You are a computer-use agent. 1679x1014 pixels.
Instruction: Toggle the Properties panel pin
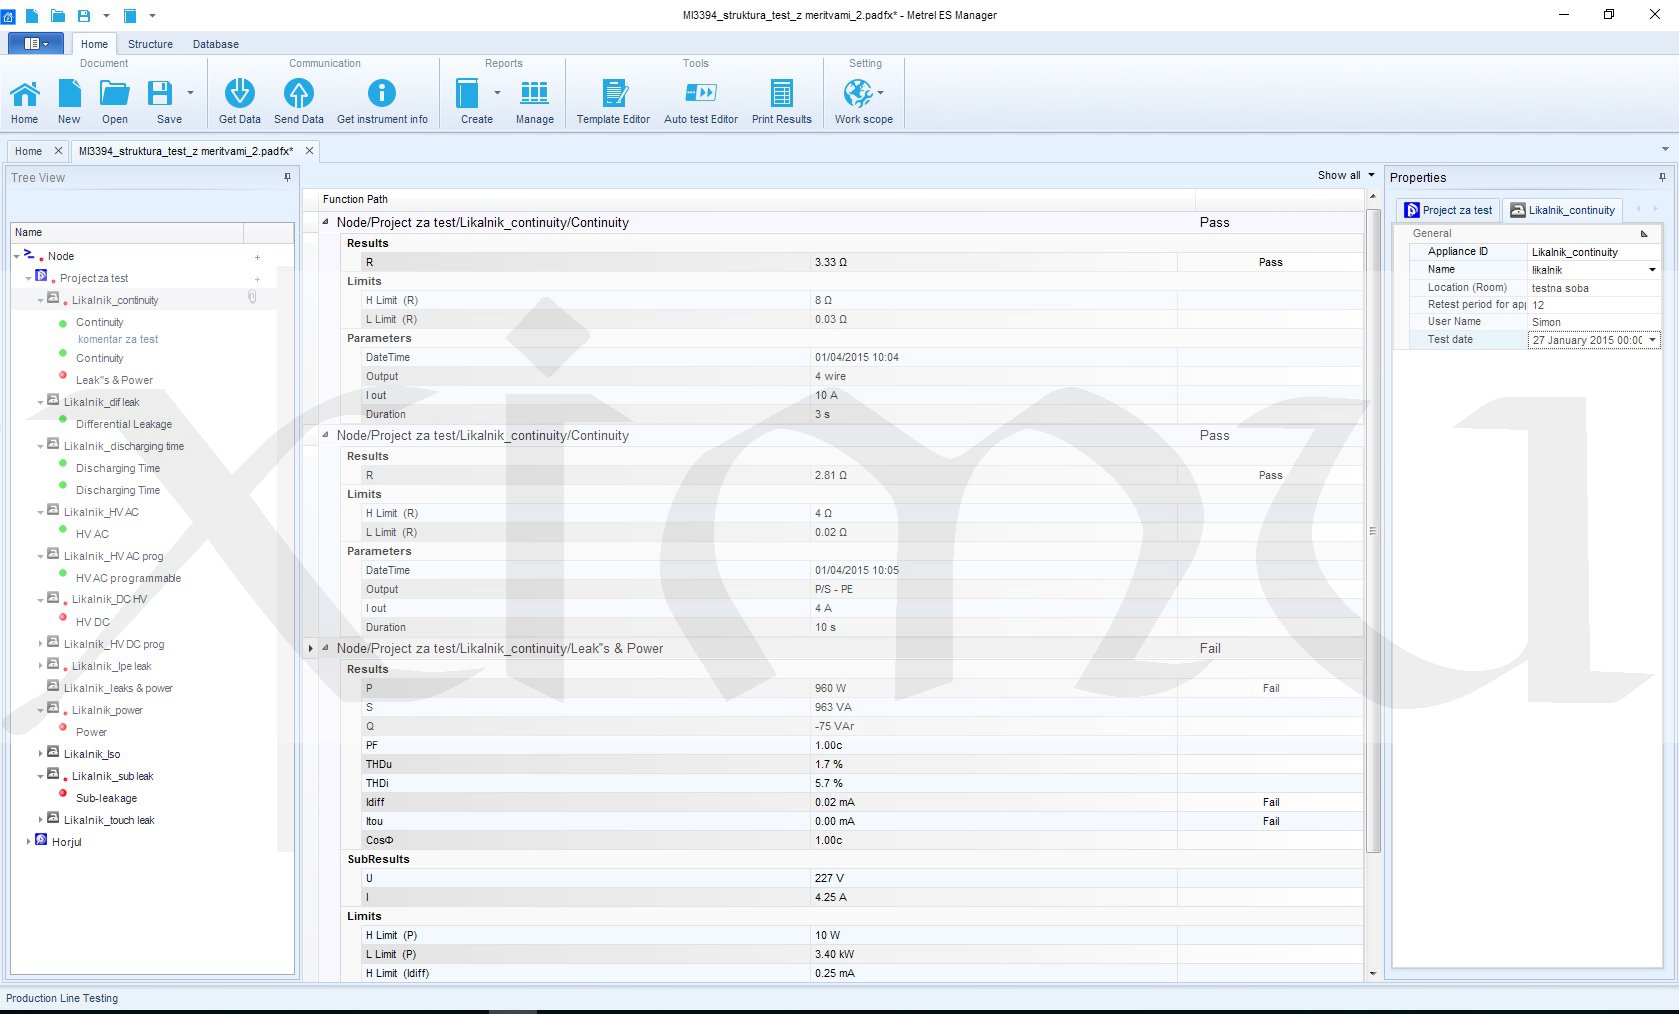pos(1662,177)
